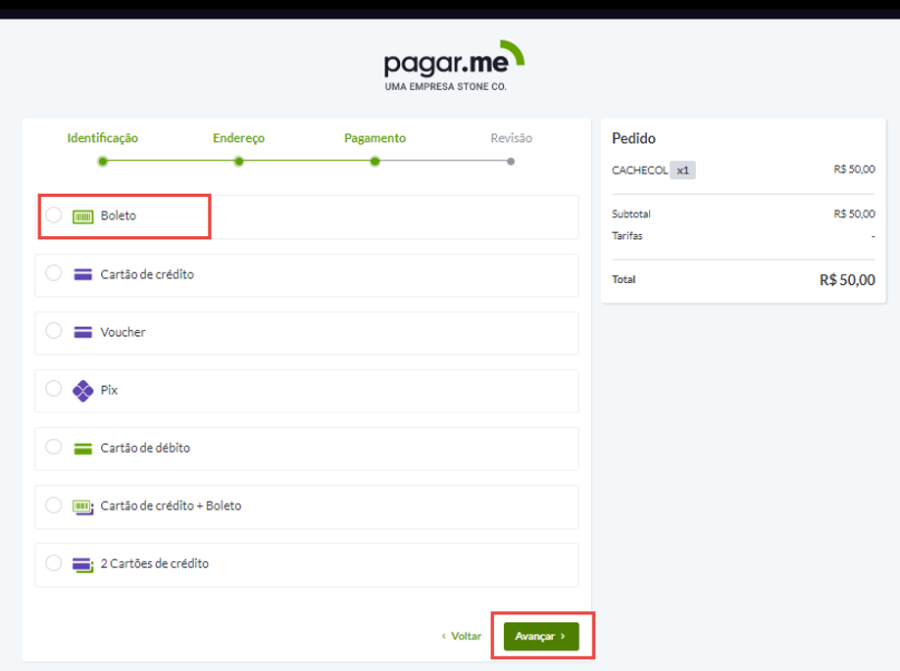This screenshot has height=671, width=900.
Task: Click the Total R$ 50,00 amount
Action: tap(847, 280)
